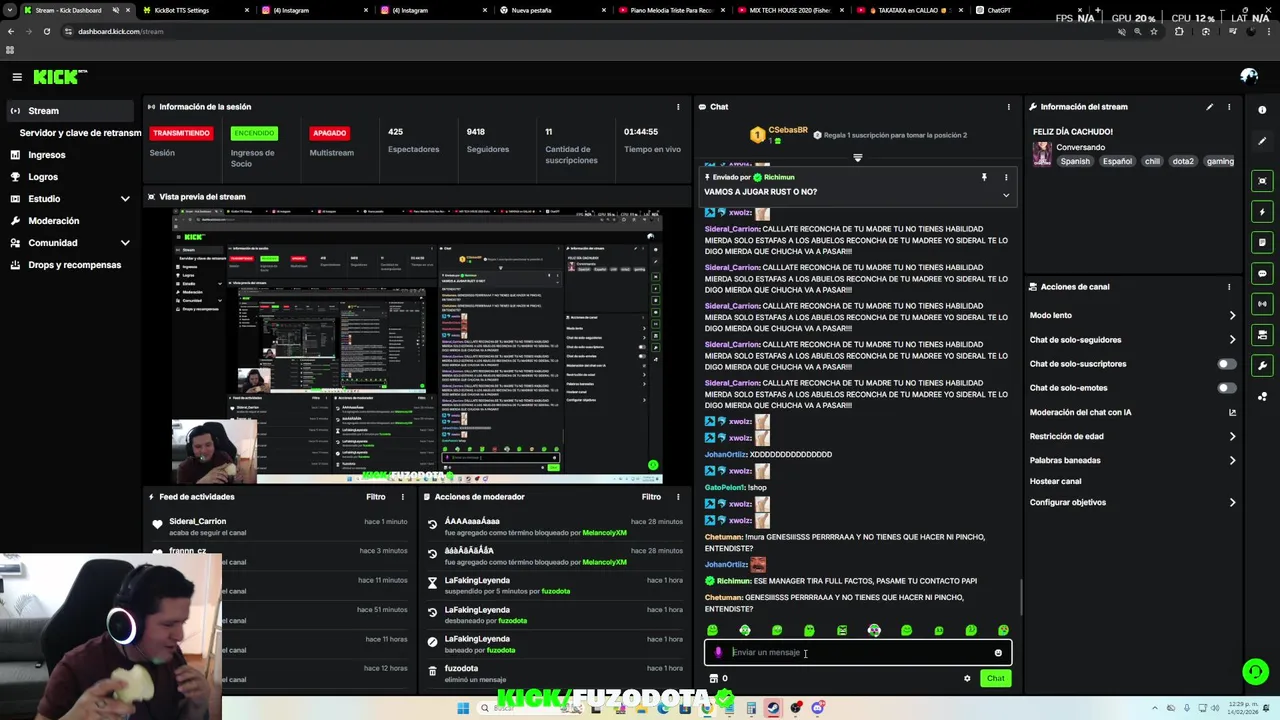Select the lightning bolt widget in right rail
1280x720 pixels.
tap(1262, 212)
